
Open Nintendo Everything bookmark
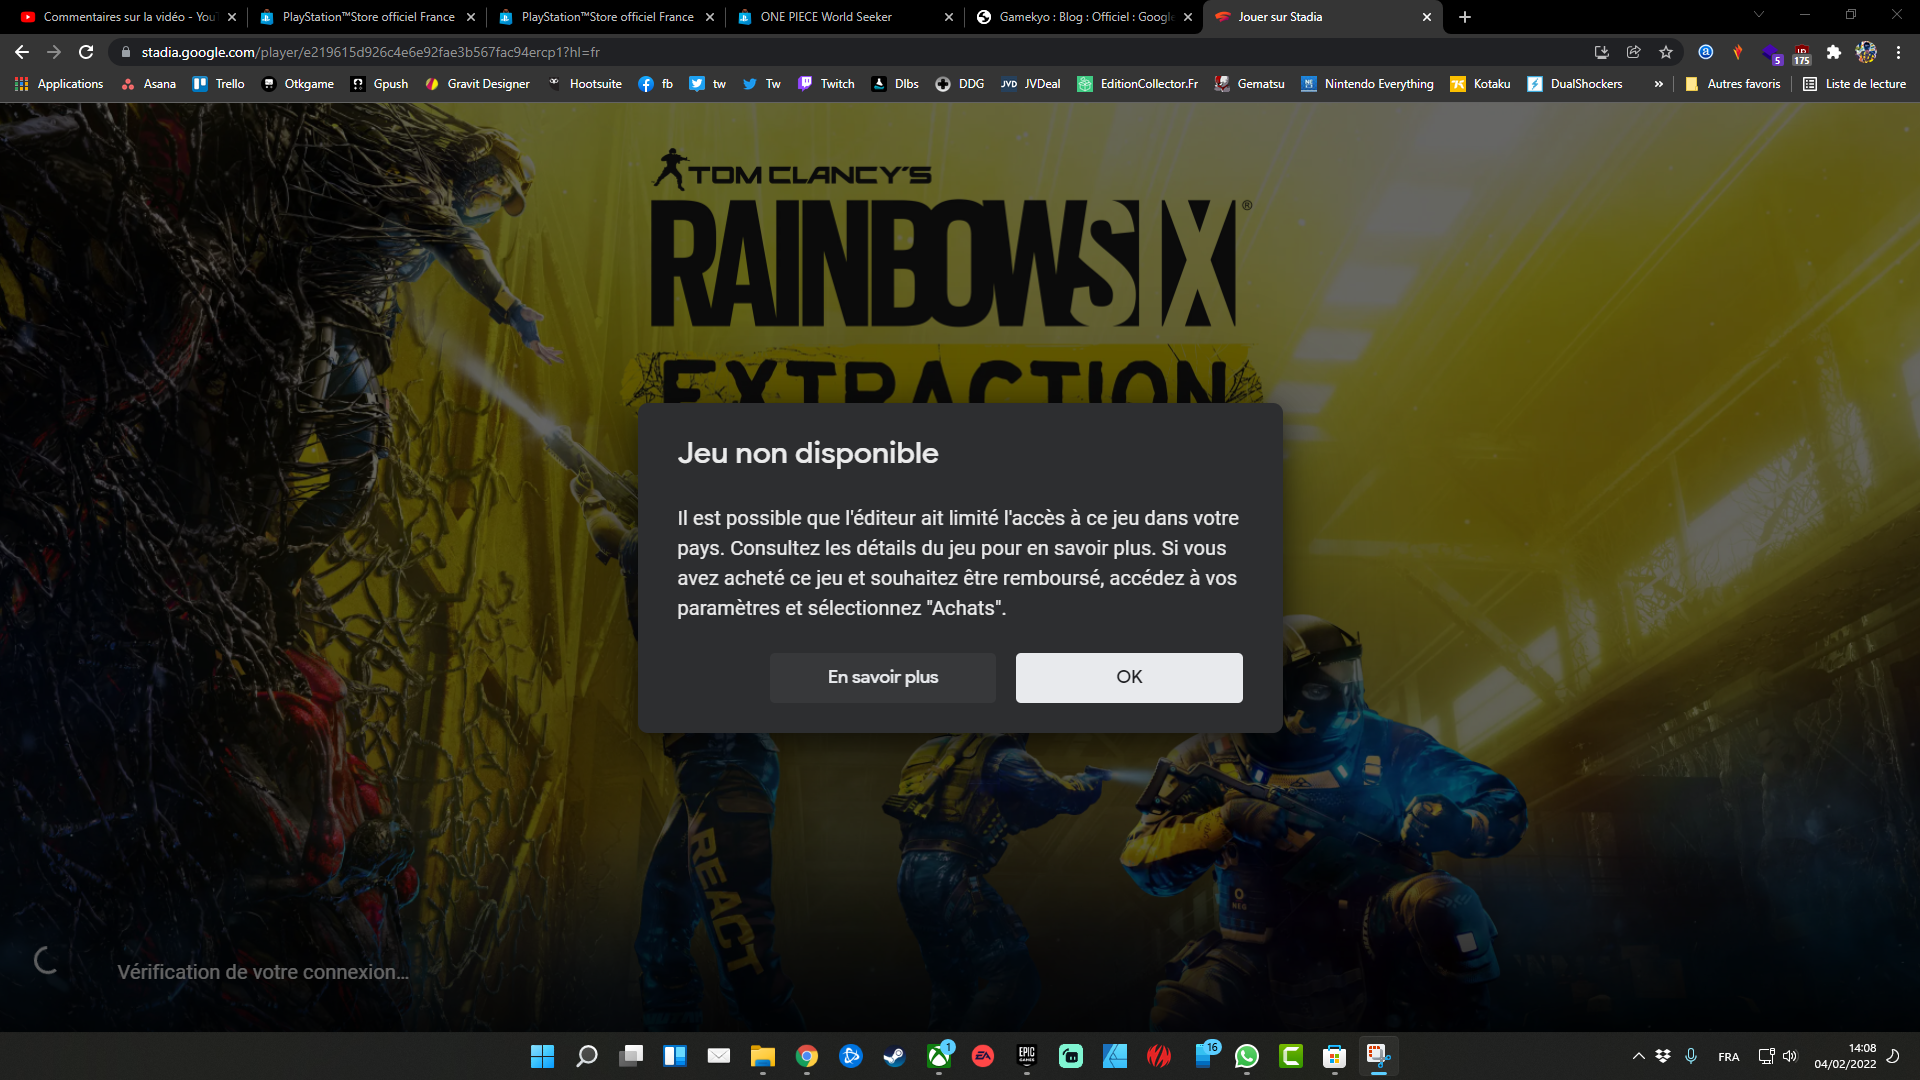(1367, 84)
